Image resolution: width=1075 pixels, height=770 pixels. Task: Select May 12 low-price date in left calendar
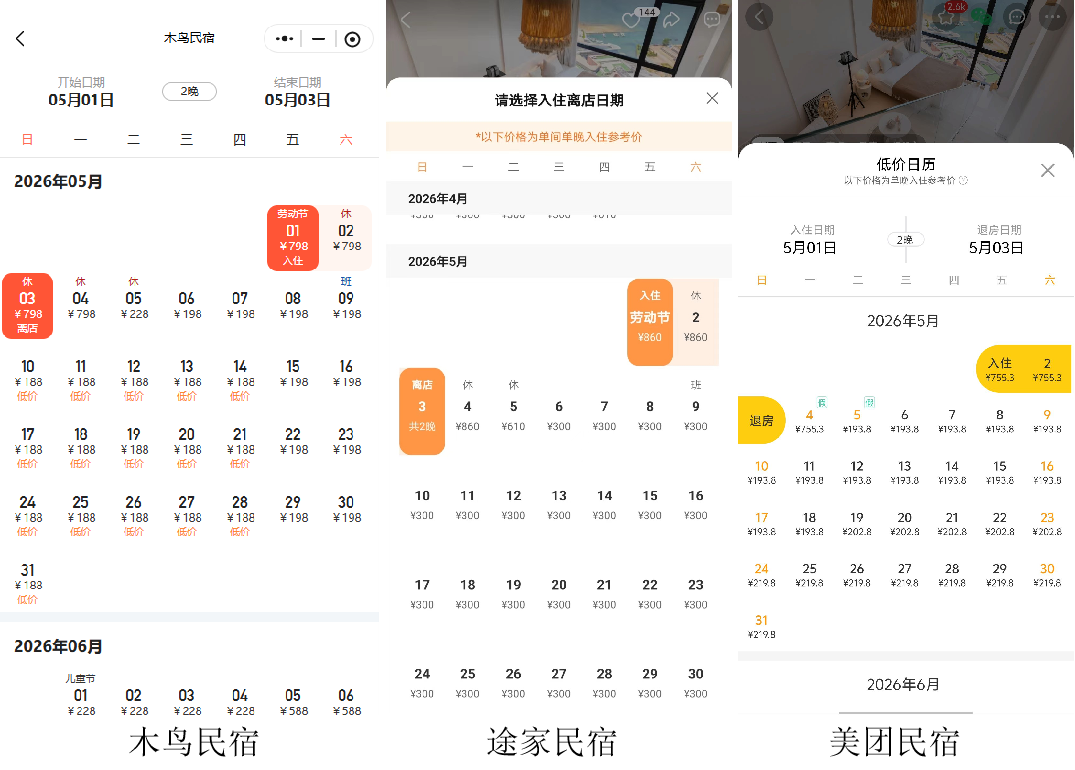pyautogui.click(x=133, y=378)
